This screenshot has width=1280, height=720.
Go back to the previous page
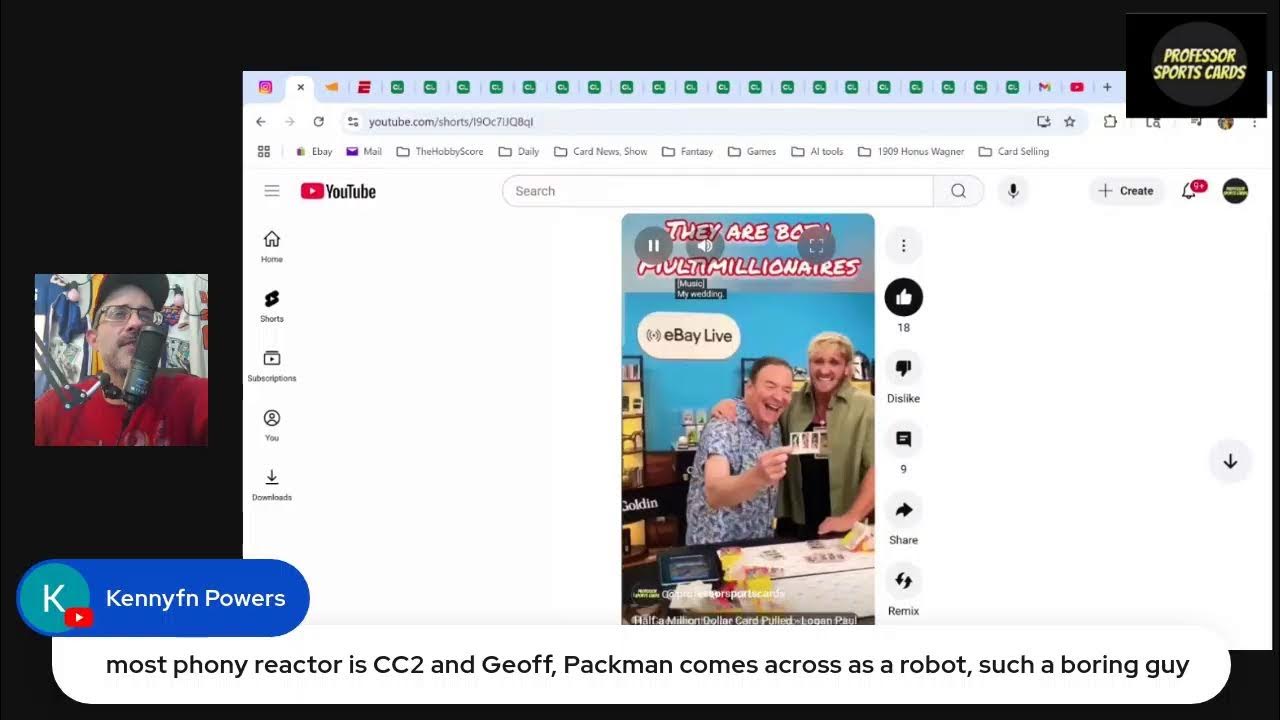(261, 121)
